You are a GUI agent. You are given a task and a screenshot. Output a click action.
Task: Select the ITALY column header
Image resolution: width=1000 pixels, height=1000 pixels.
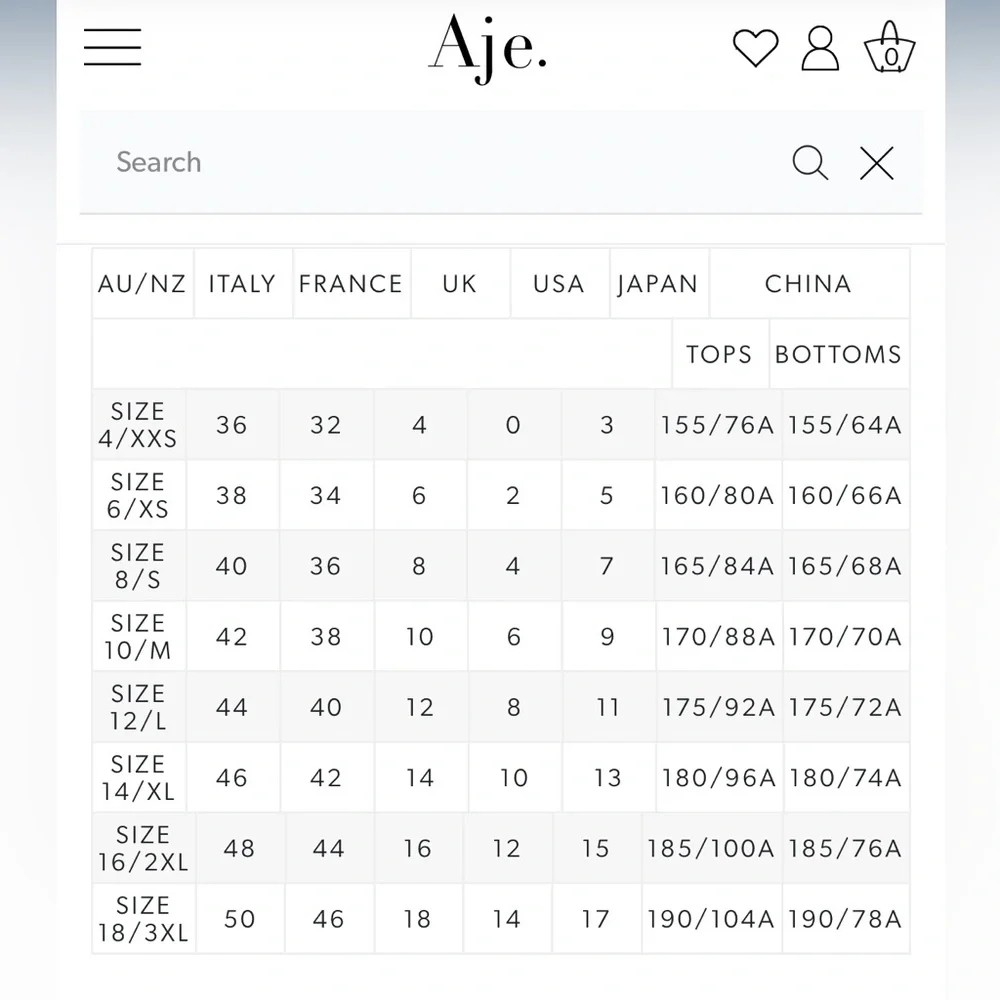click(242, 283)
